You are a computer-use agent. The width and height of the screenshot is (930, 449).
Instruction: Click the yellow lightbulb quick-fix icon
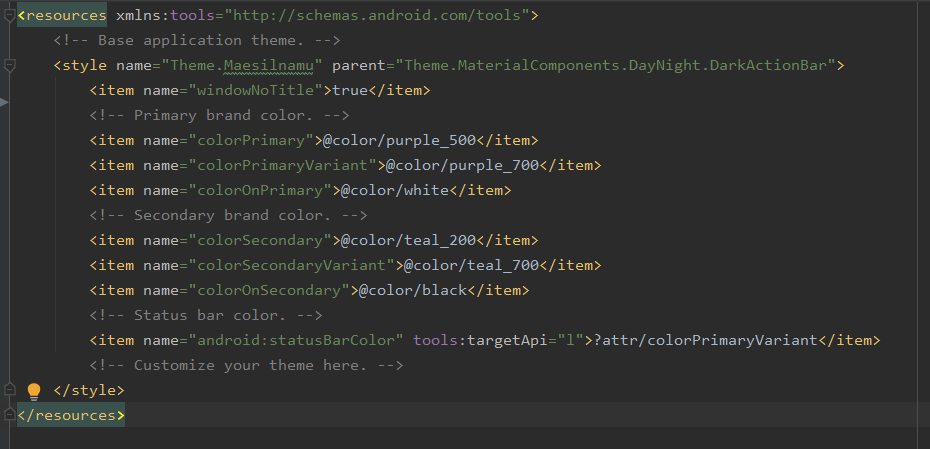[x=34, y=391]
